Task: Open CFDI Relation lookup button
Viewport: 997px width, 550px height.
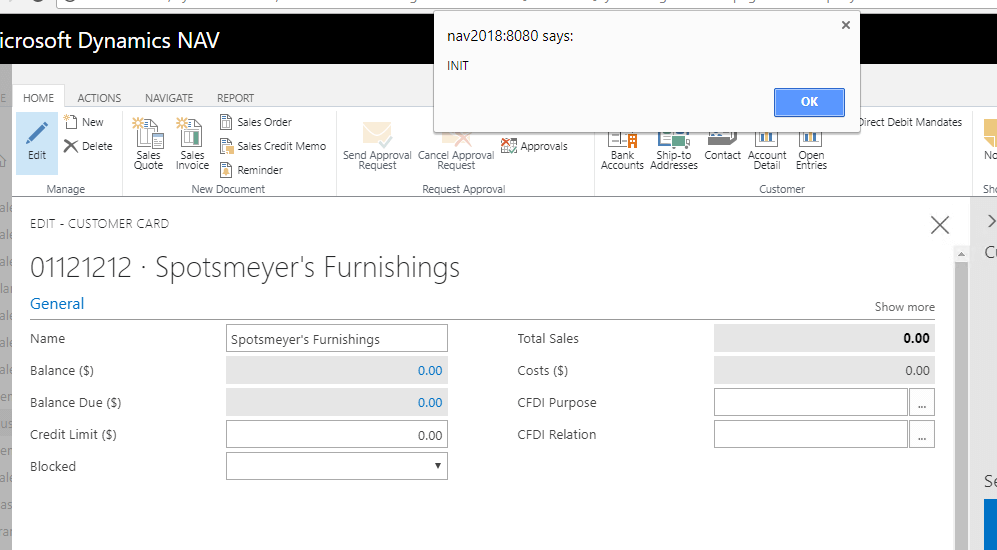Action: pos(922,434)
